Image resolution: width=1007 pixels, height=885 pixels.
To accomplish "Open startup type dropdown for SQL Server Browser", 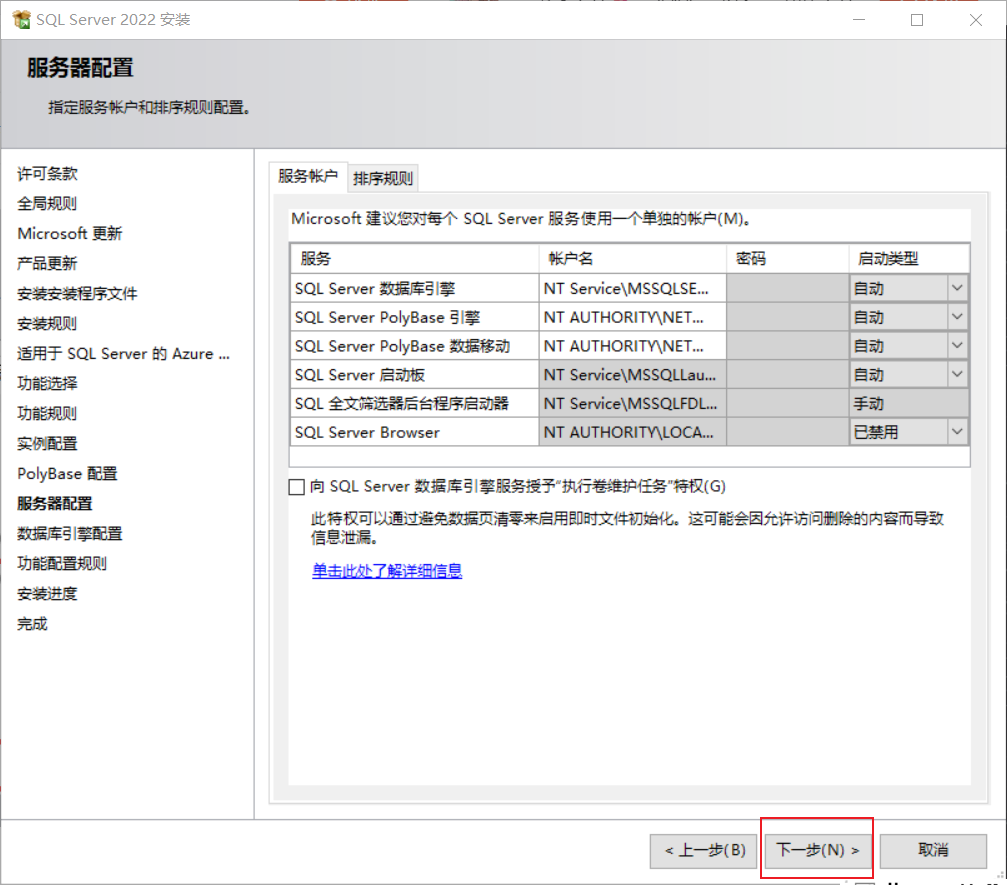I will tap(957, 432).
